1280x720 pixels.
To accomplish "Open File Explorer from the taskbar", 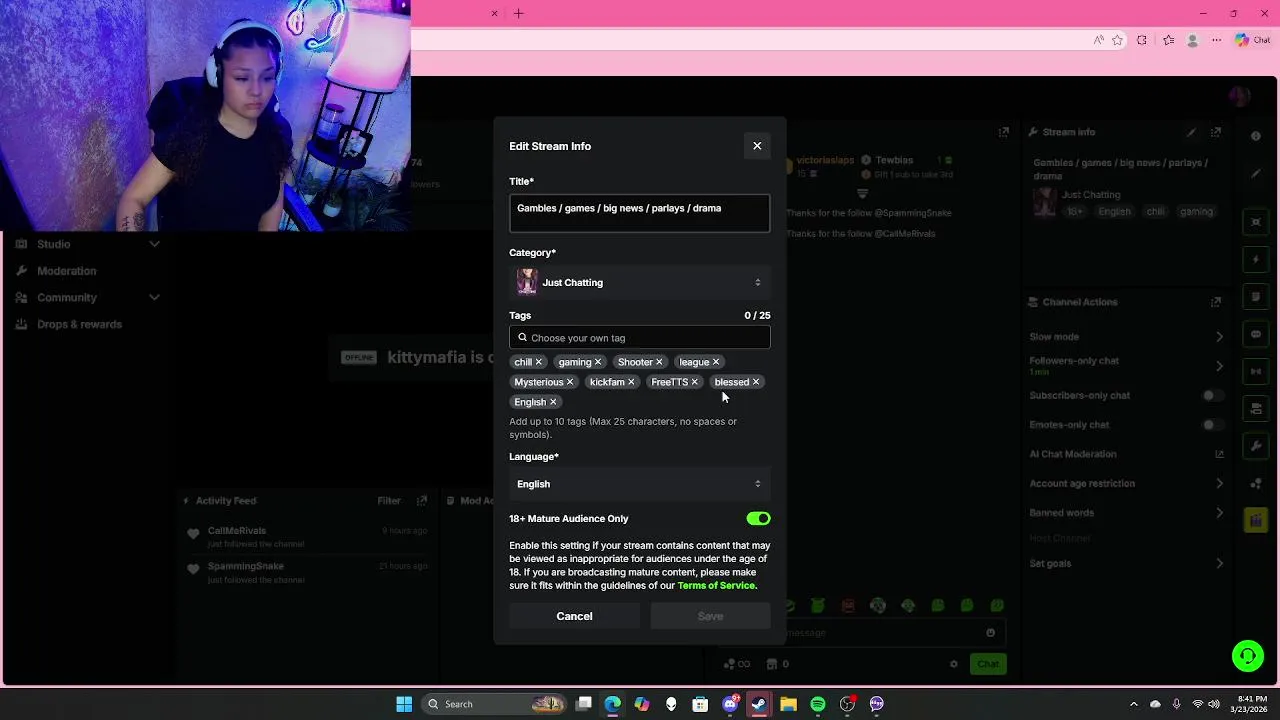I will pos(788,704).
